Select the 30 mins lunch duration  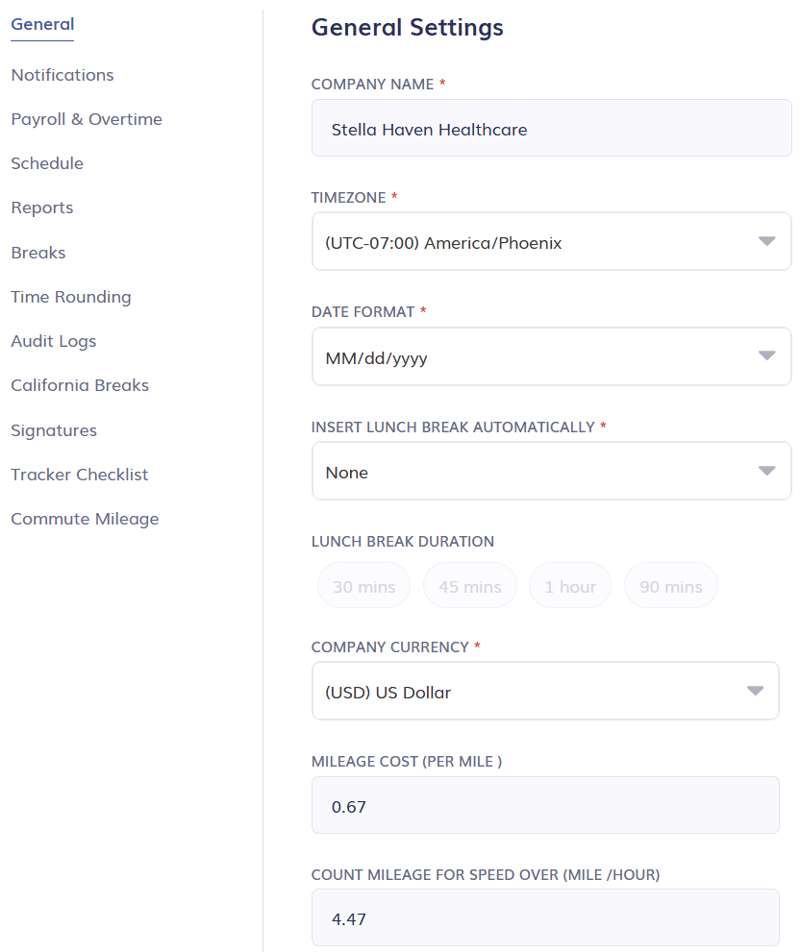point(363,586)
